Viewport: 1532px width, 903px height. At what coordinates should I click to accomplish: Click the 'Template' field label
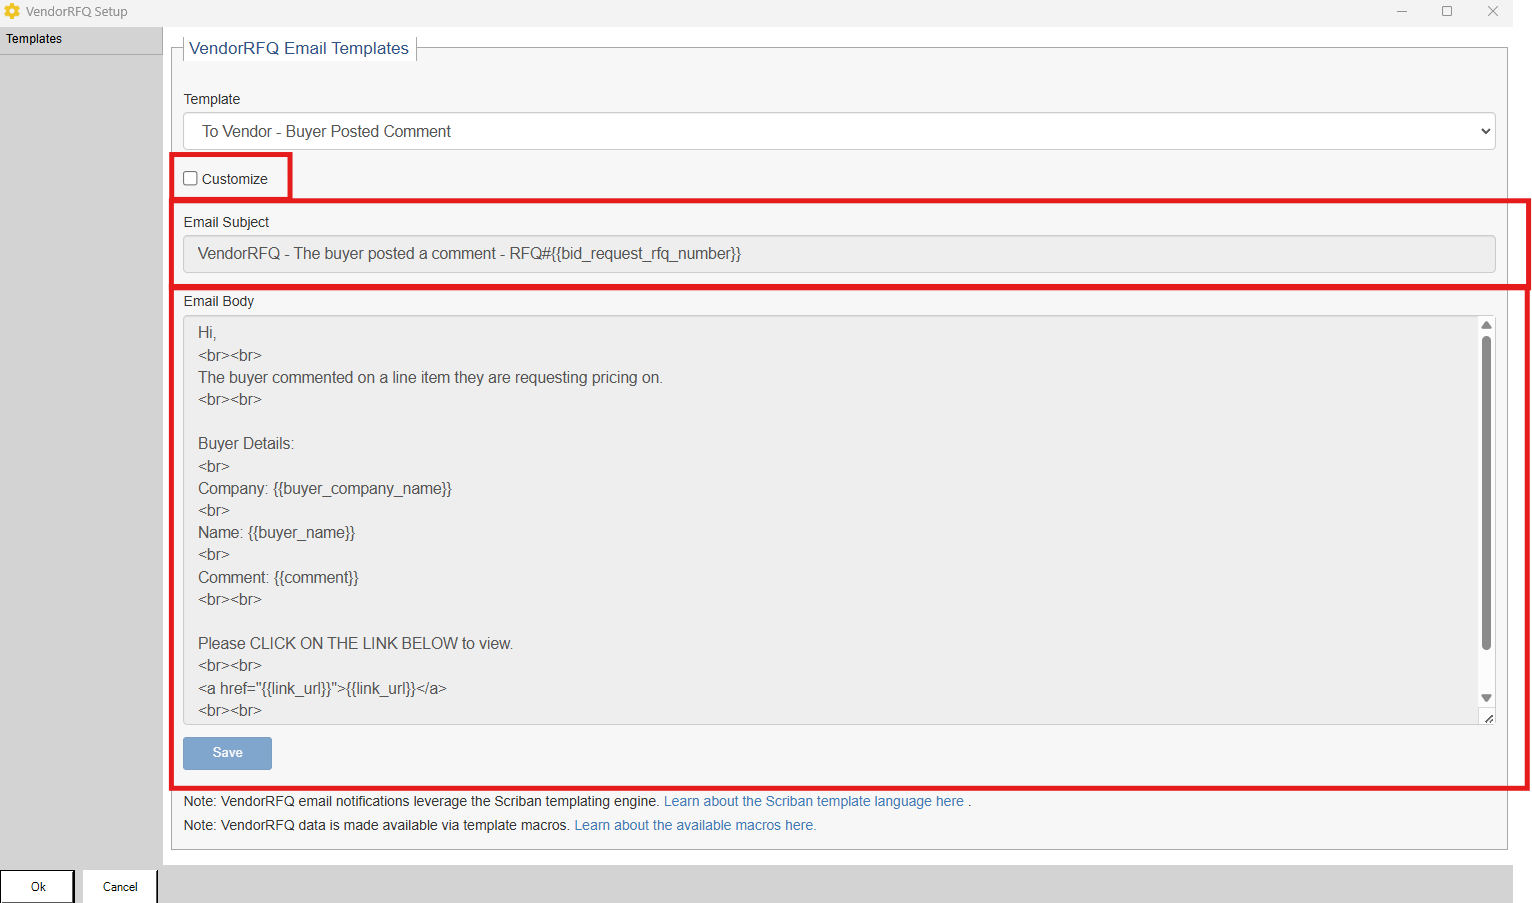[212, 99]
